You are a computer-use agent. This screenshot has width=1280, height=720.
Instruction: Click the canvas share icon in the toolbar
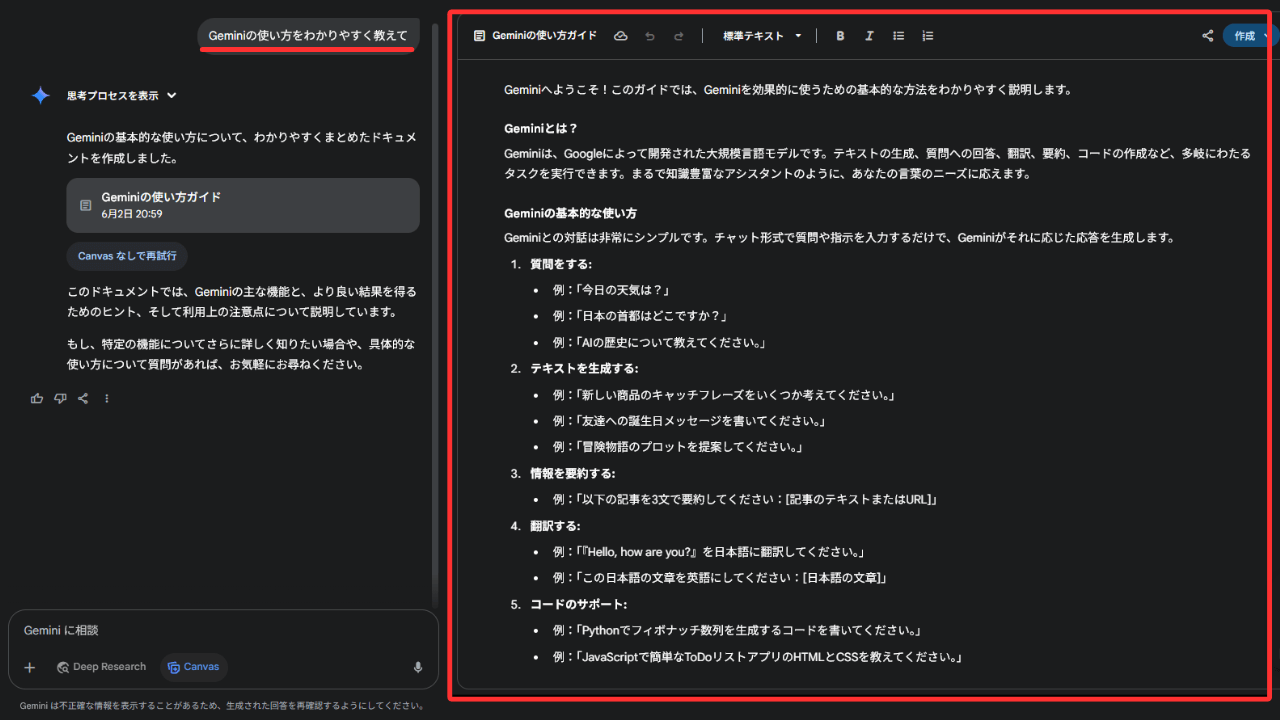1208,36
